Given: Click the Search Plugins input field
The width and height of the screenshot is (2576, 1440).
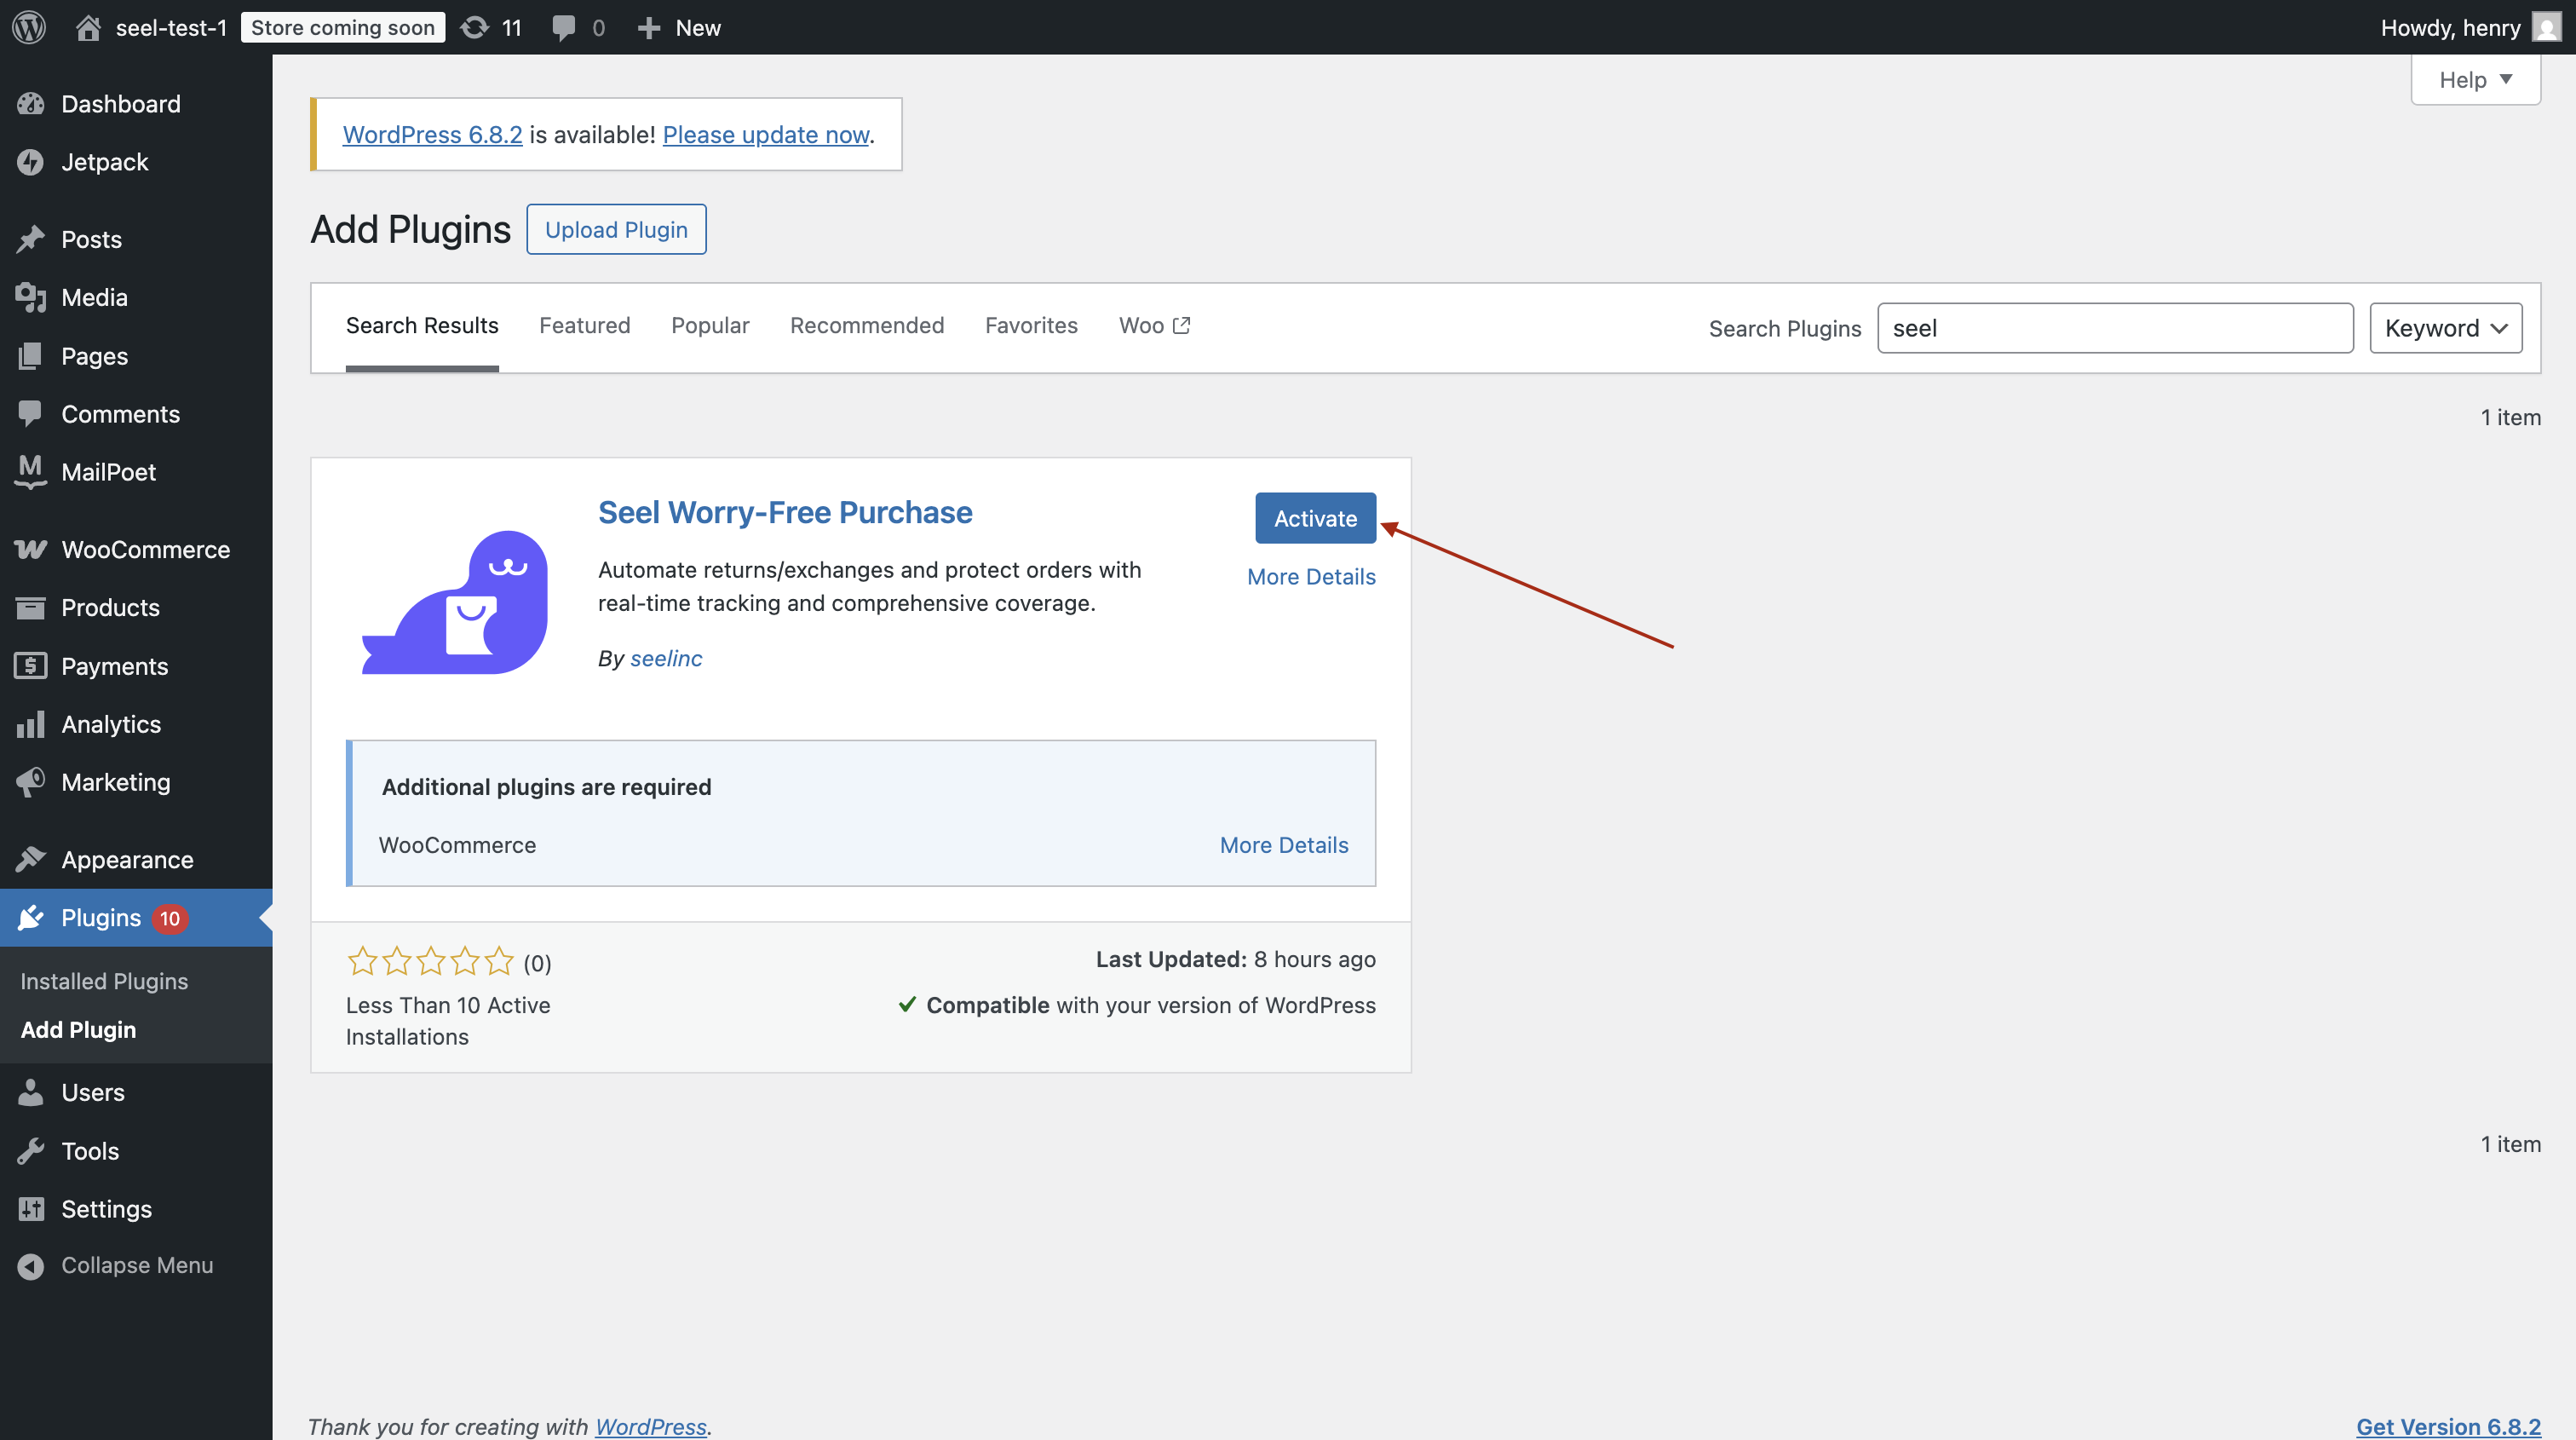Looking at the screenshot, I should coord(2114,328).
